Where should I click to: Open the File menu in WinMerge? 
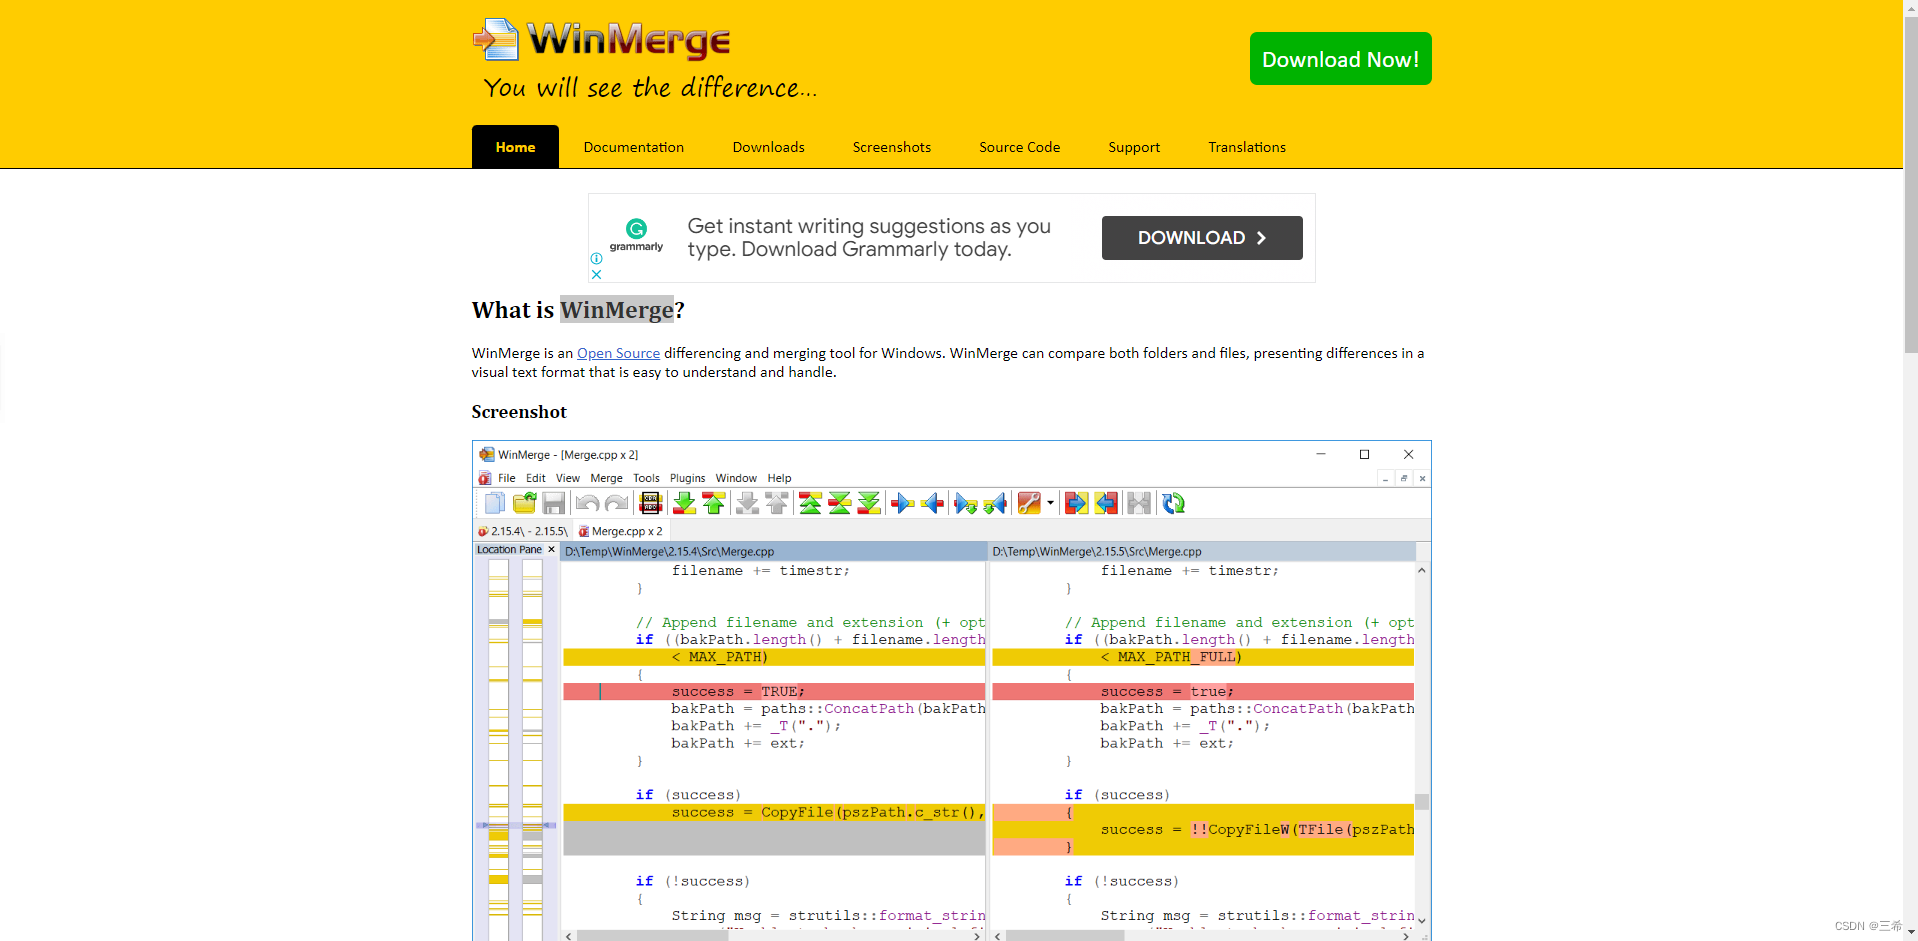click(507, 478)
